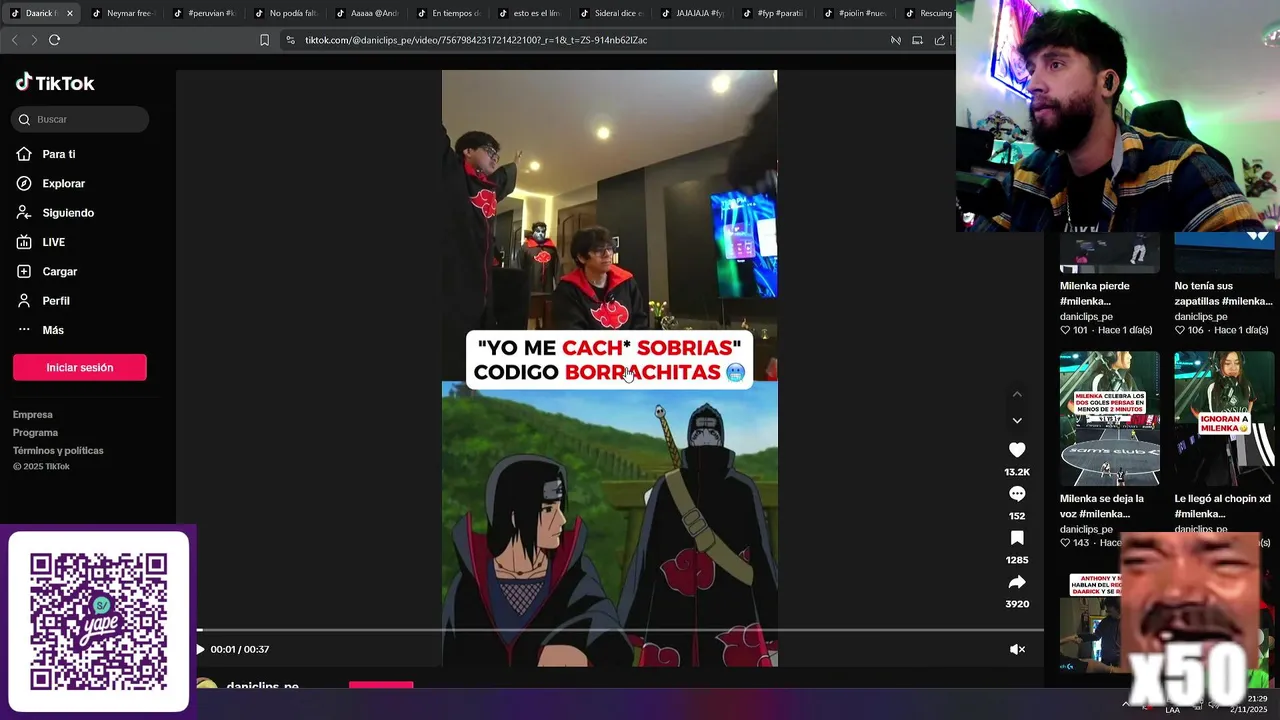Switch to esto es el límite tab
The image size is (1280, 720).
(530, 14)
